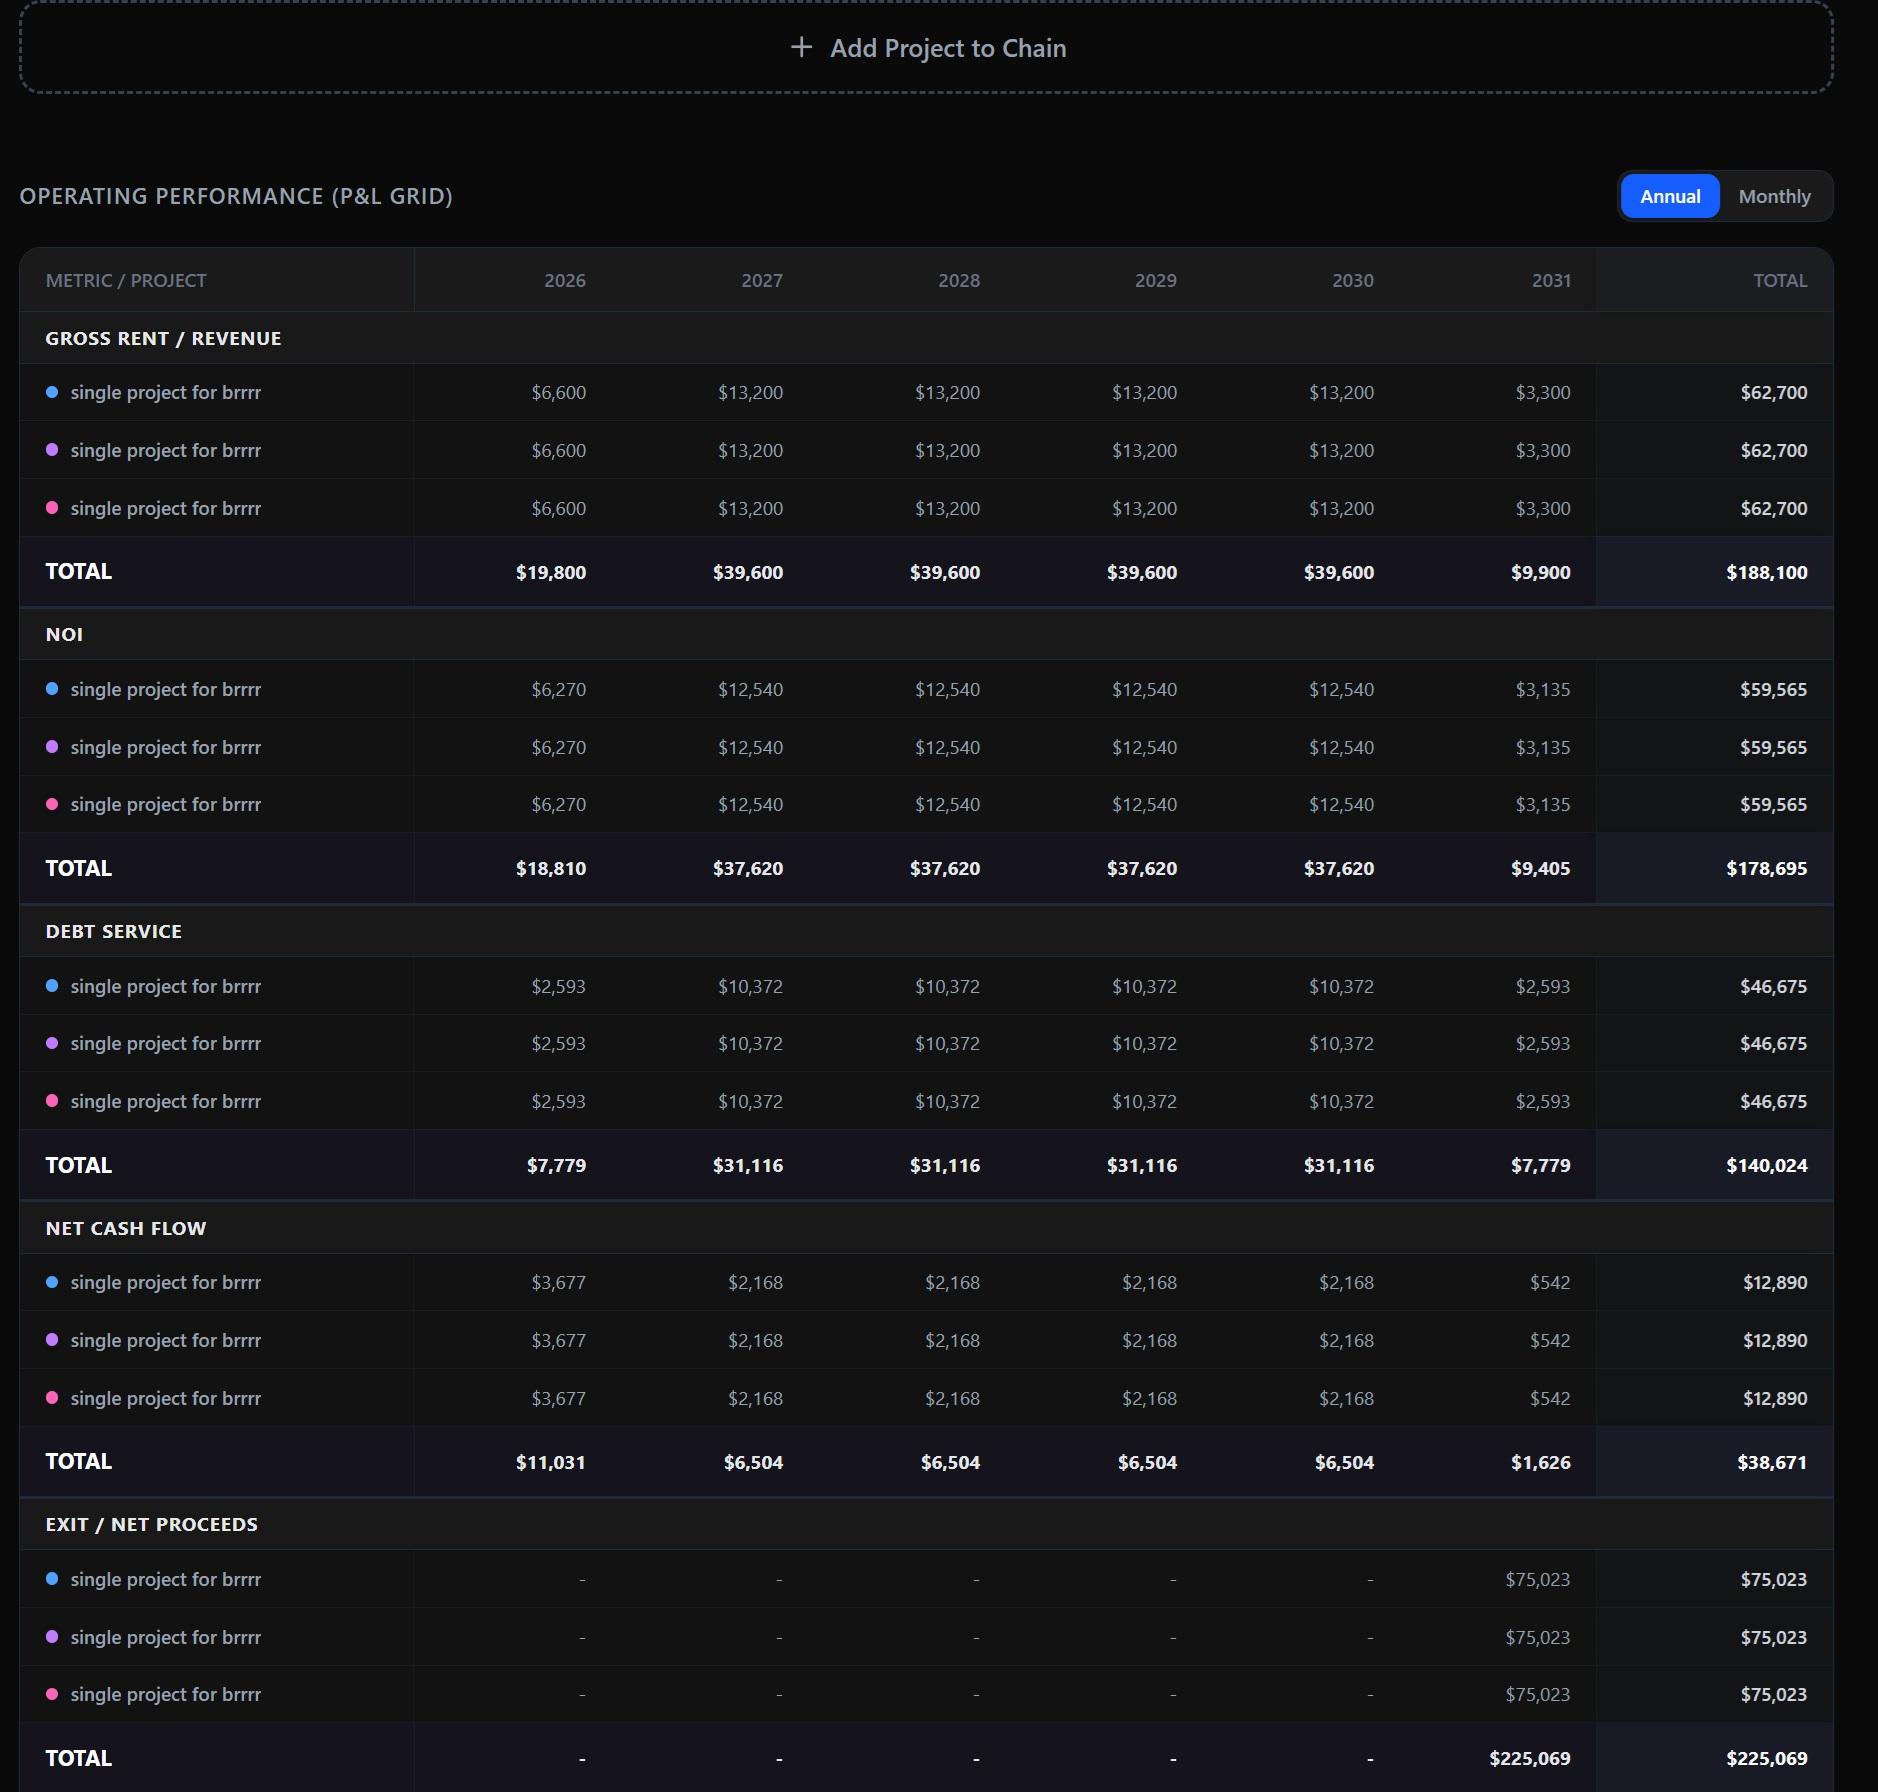The image size is (1878, 1792).
Task: Click the 2030 column header
Action: click(1353, 281)
